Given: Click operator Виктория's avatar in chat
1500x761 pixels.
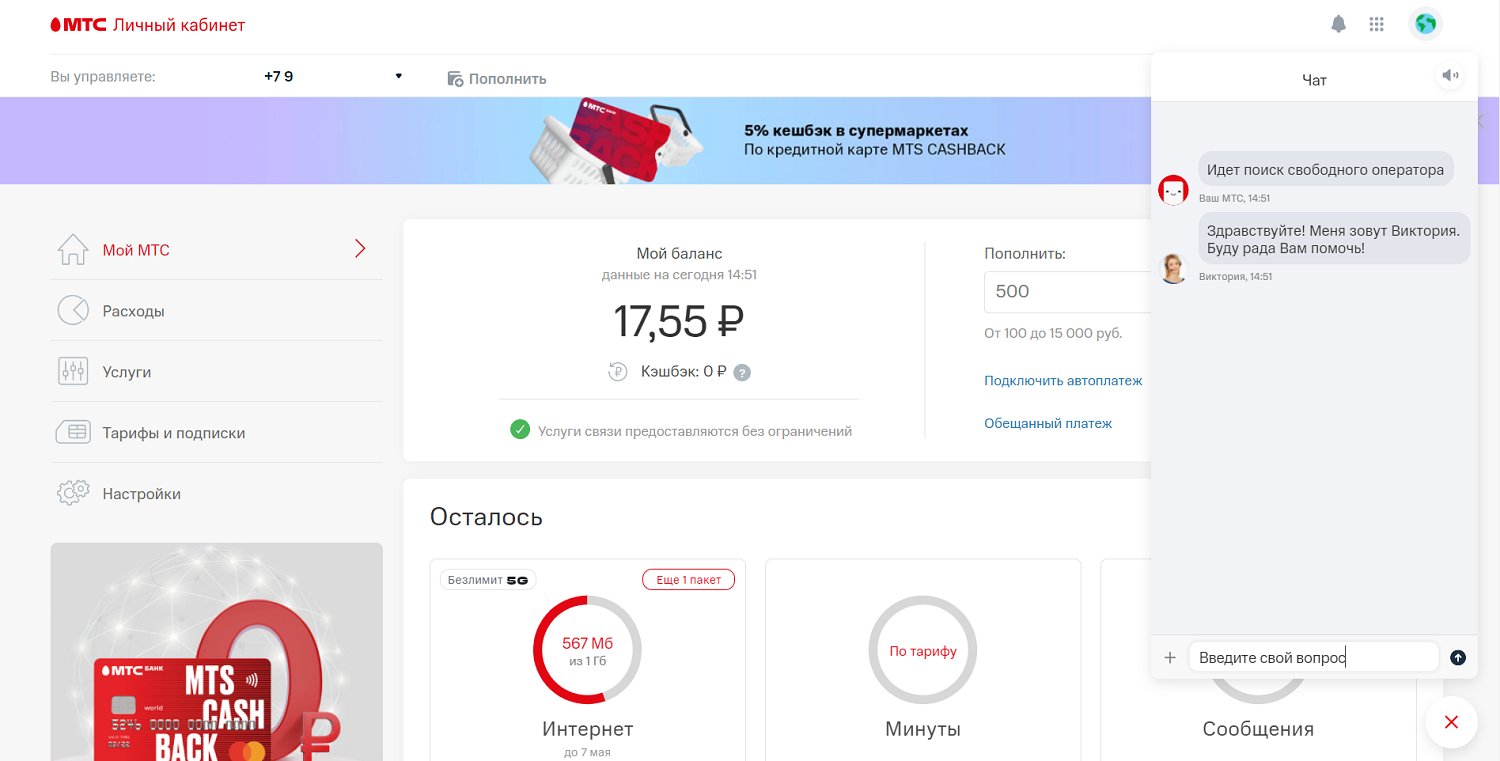Looking at the screenshot, I should (1173, 268).
